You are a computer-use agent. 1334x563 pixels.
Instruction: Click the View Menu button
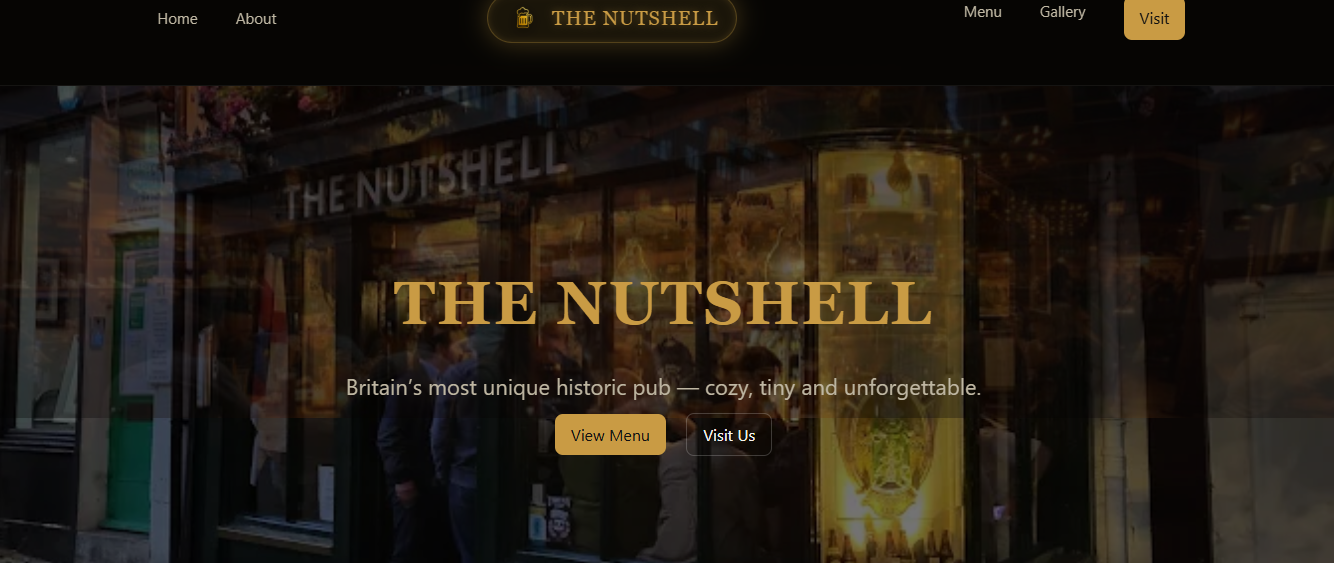(x=610, y=435)
